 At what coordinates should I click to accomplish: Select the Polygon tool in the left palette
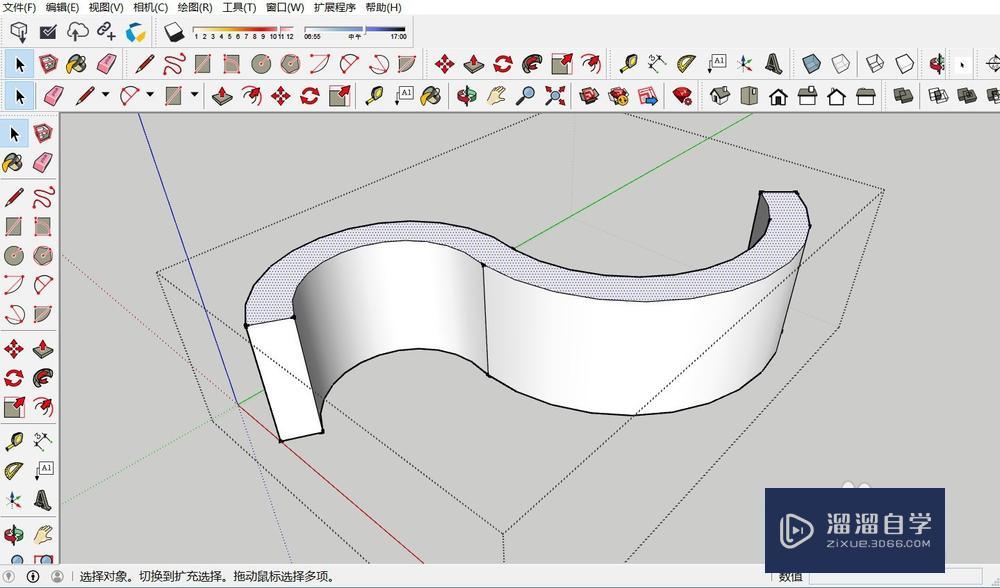coord(43,256)
